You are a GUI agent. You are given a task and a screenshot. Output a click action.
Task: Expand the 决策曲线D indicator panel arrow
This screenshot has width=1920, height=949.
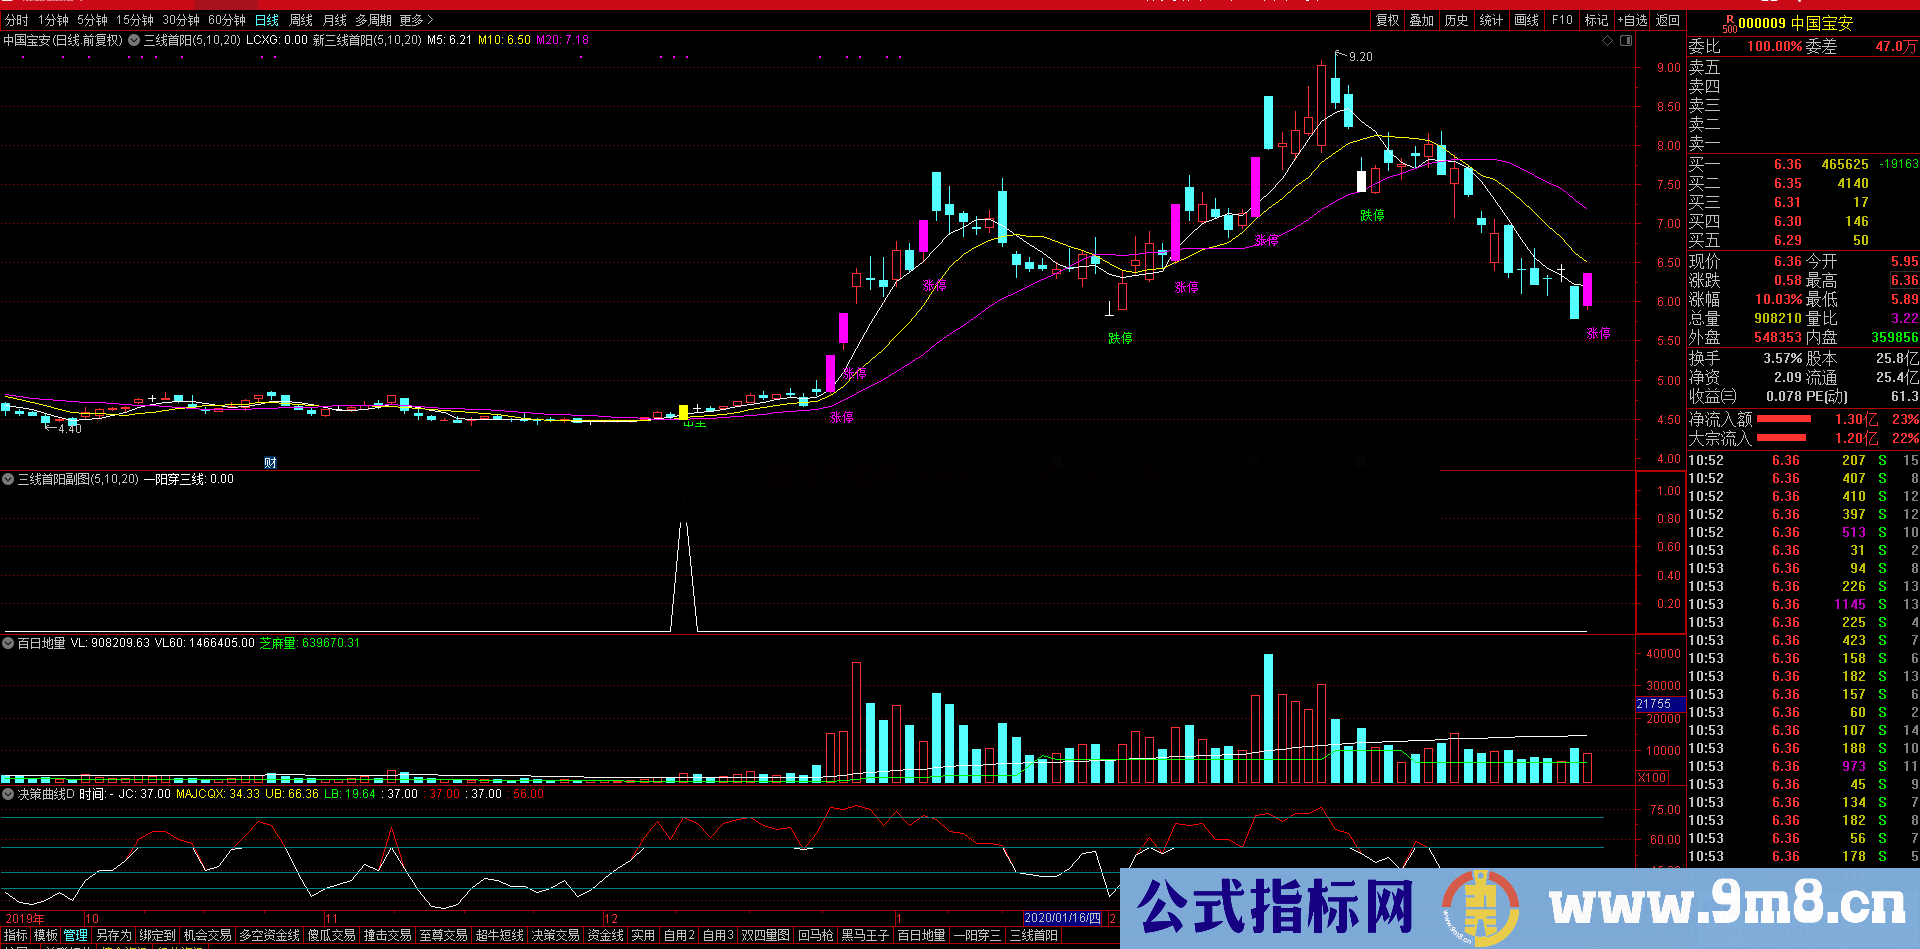point(8,794)
